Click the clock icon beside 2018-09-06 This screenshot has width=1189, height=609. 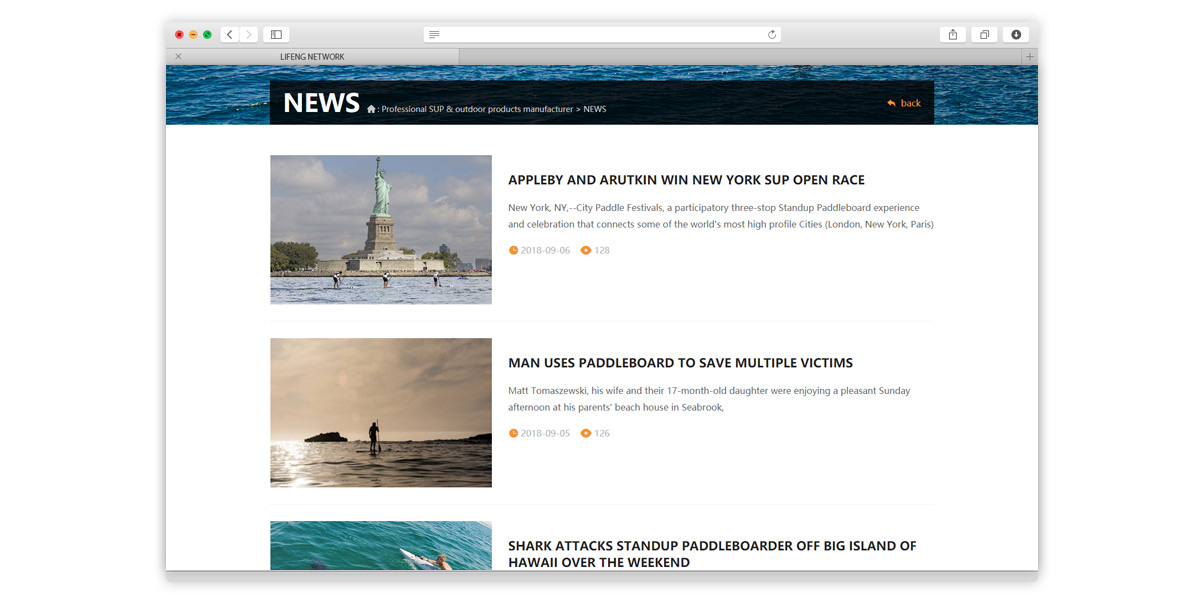[513, 250]
